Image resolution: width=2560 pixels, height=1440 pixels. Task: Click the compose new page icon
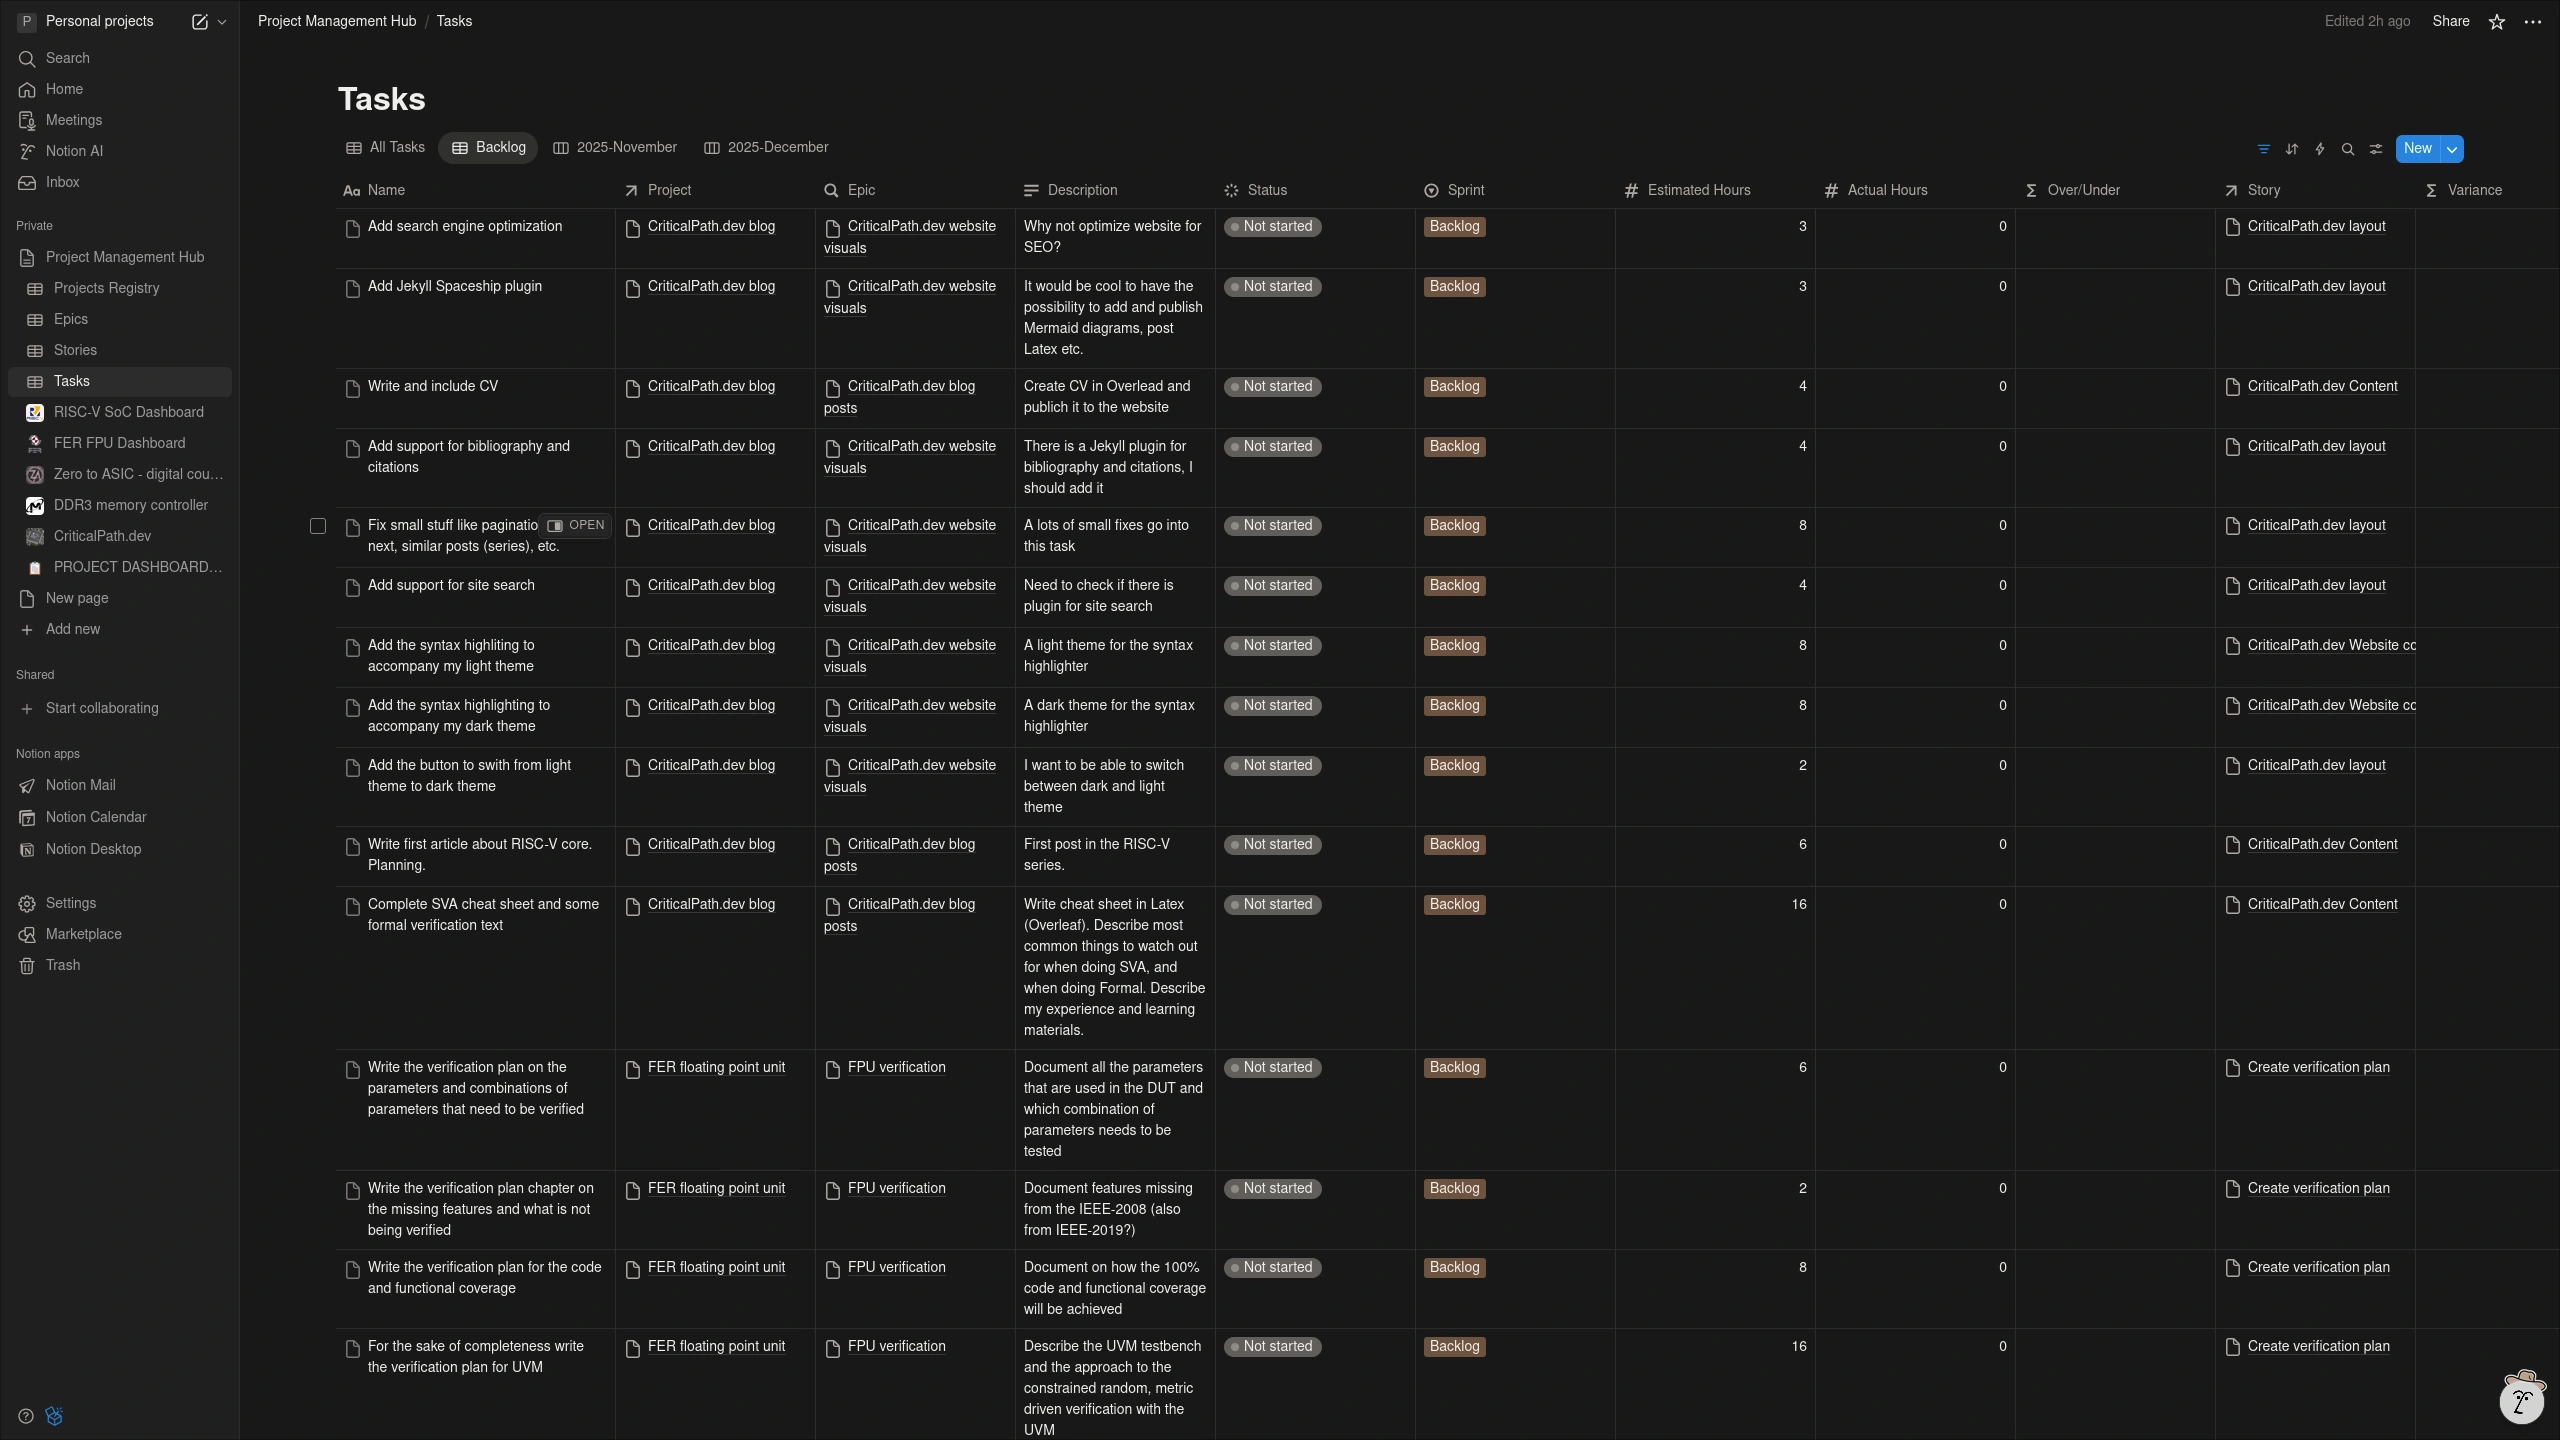point(199,22)
